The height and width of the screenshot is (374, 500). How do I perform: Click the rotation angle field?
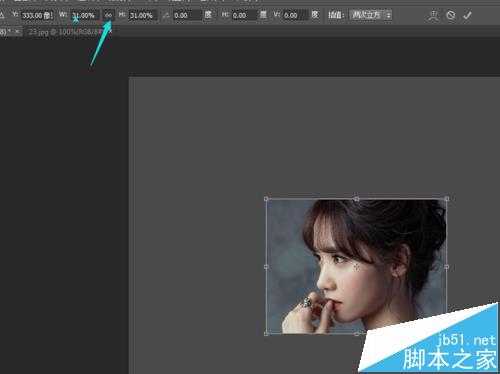[187, 15]
